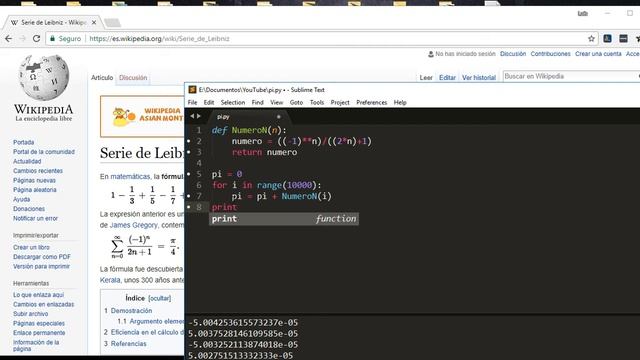Click Páginas nuevas sidebar link
Viewport: 640px width, 360px height.
click(x=34, y=180)
